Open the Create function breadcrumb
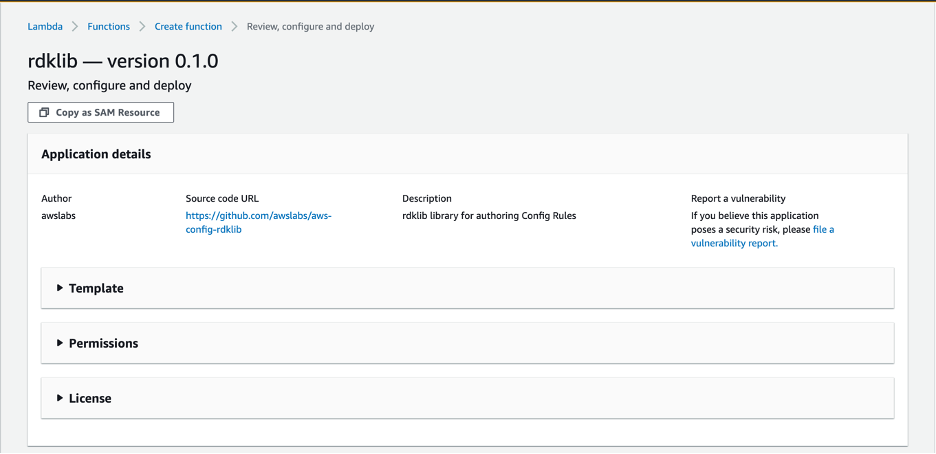The image size is (936, 454). 188,27
